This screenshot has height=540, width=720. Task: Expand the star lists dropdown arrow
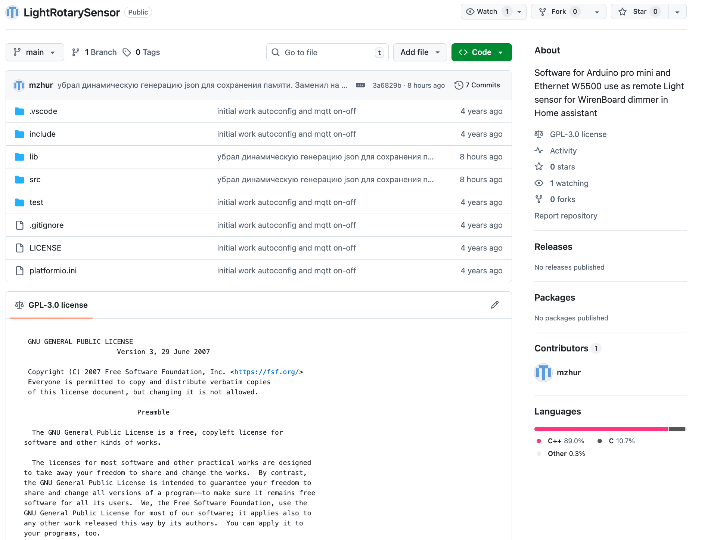(678, 12)
